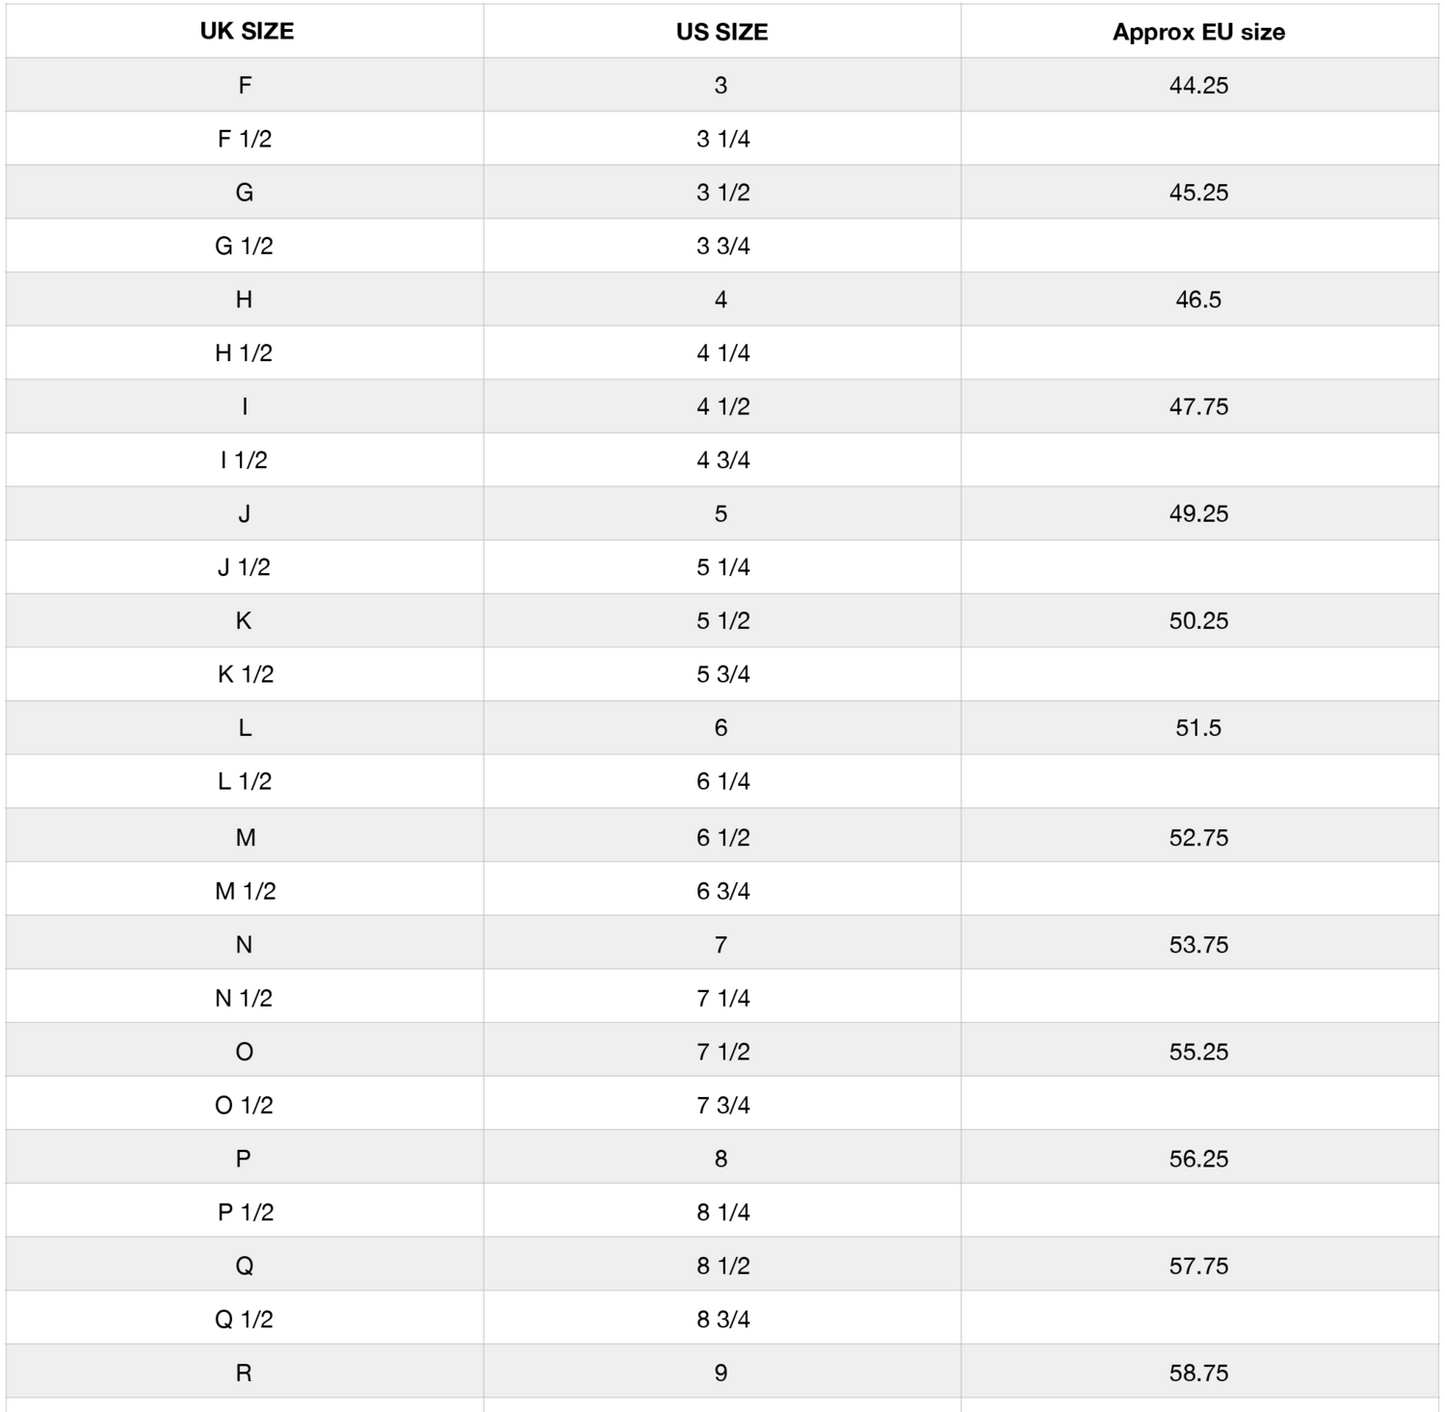Click the US size 8 3/4 cell
The width and height of the screenshot is (1445, 1412).
coord(722,1319)
